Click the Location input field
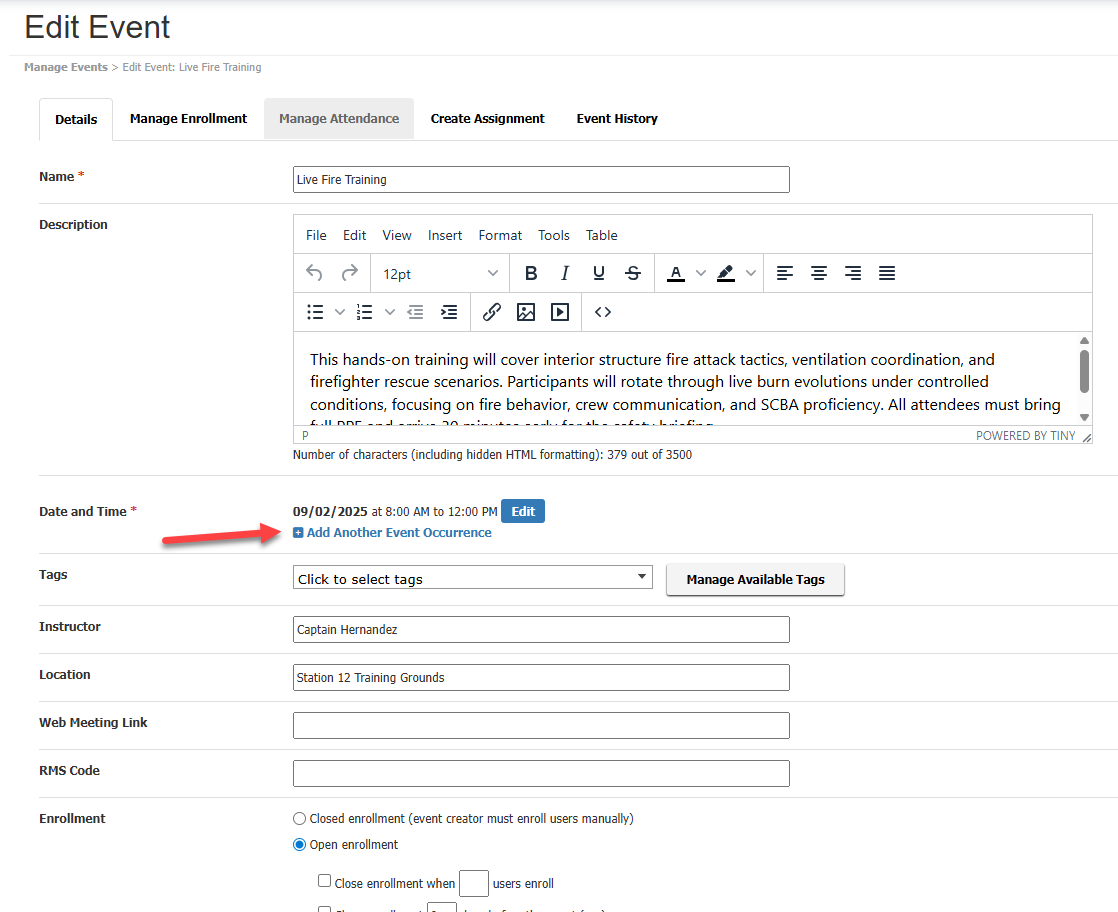This screenshot has height=912, width=1118. pyautogui.click(x=541, y=677)
